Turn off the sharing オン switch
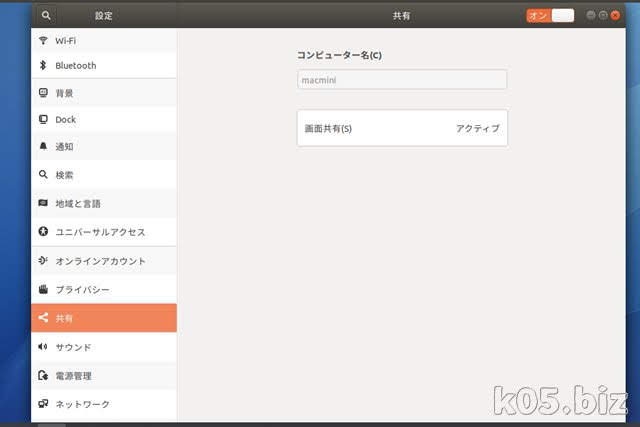 pyautogui.click(x=550, y=16)
